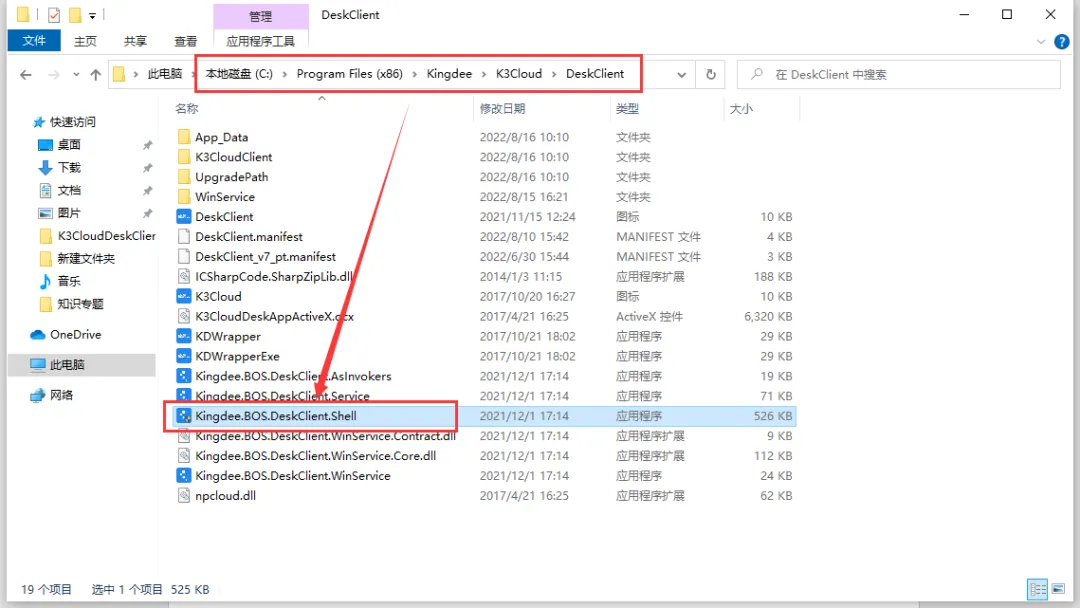
Task: Go back with the back arrow
Action: [x=25, y=74]
